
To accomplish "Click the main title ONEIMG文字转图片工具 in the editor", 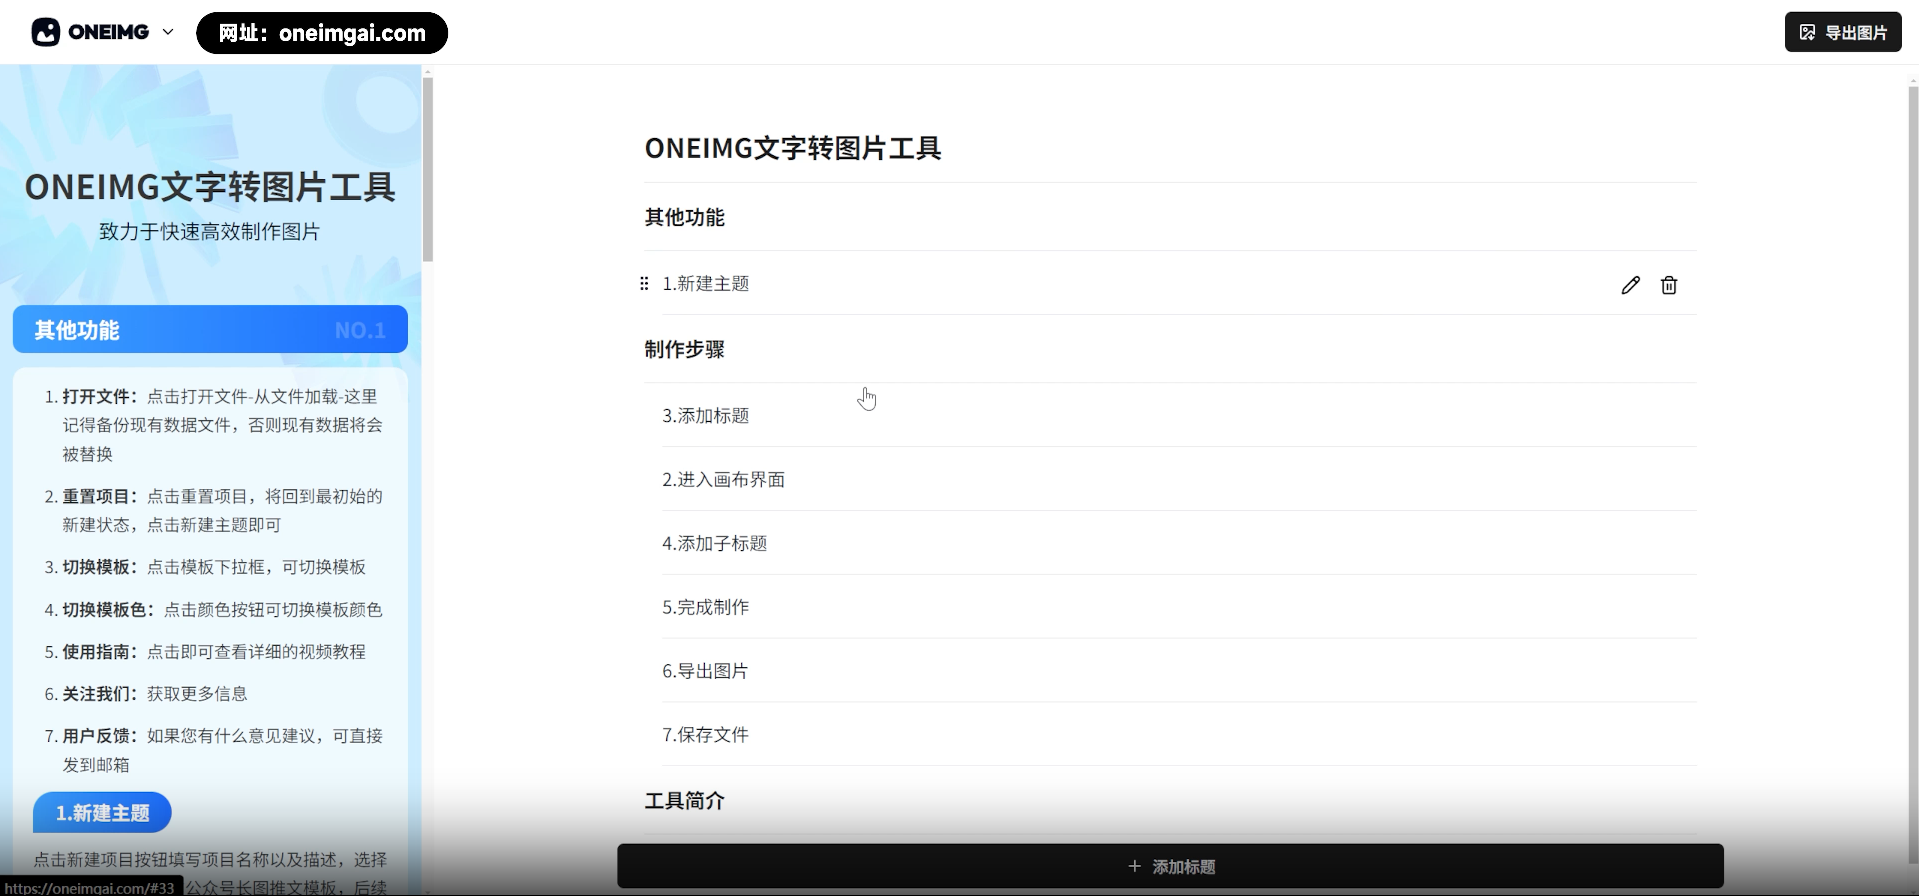I will pos(793,148).
